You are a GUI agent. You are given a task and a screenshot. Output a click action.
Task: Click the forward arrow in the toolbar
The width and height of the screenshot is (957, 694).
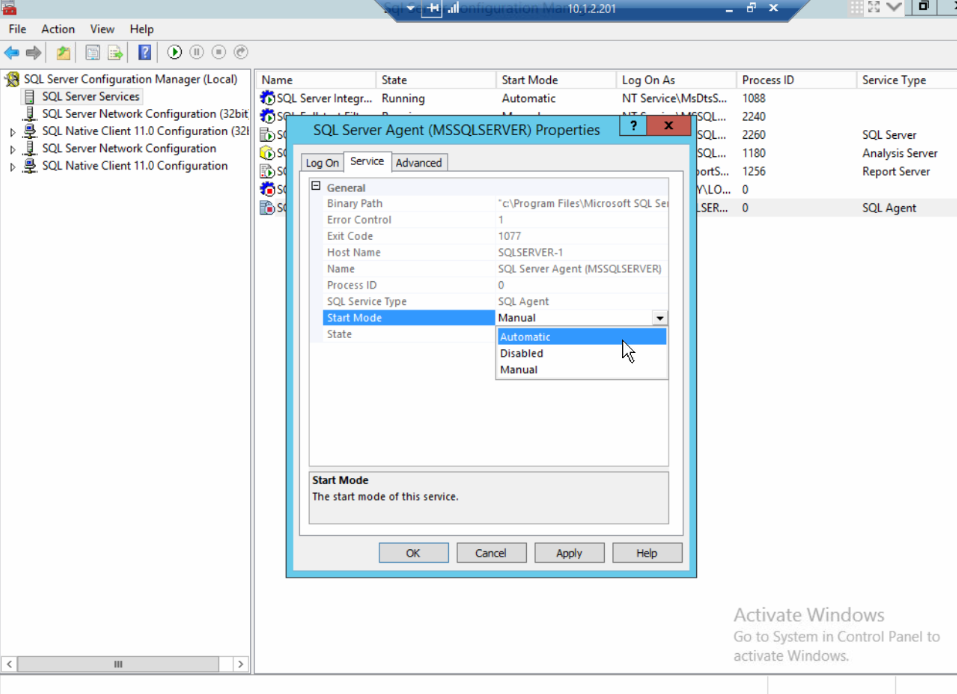34,52
